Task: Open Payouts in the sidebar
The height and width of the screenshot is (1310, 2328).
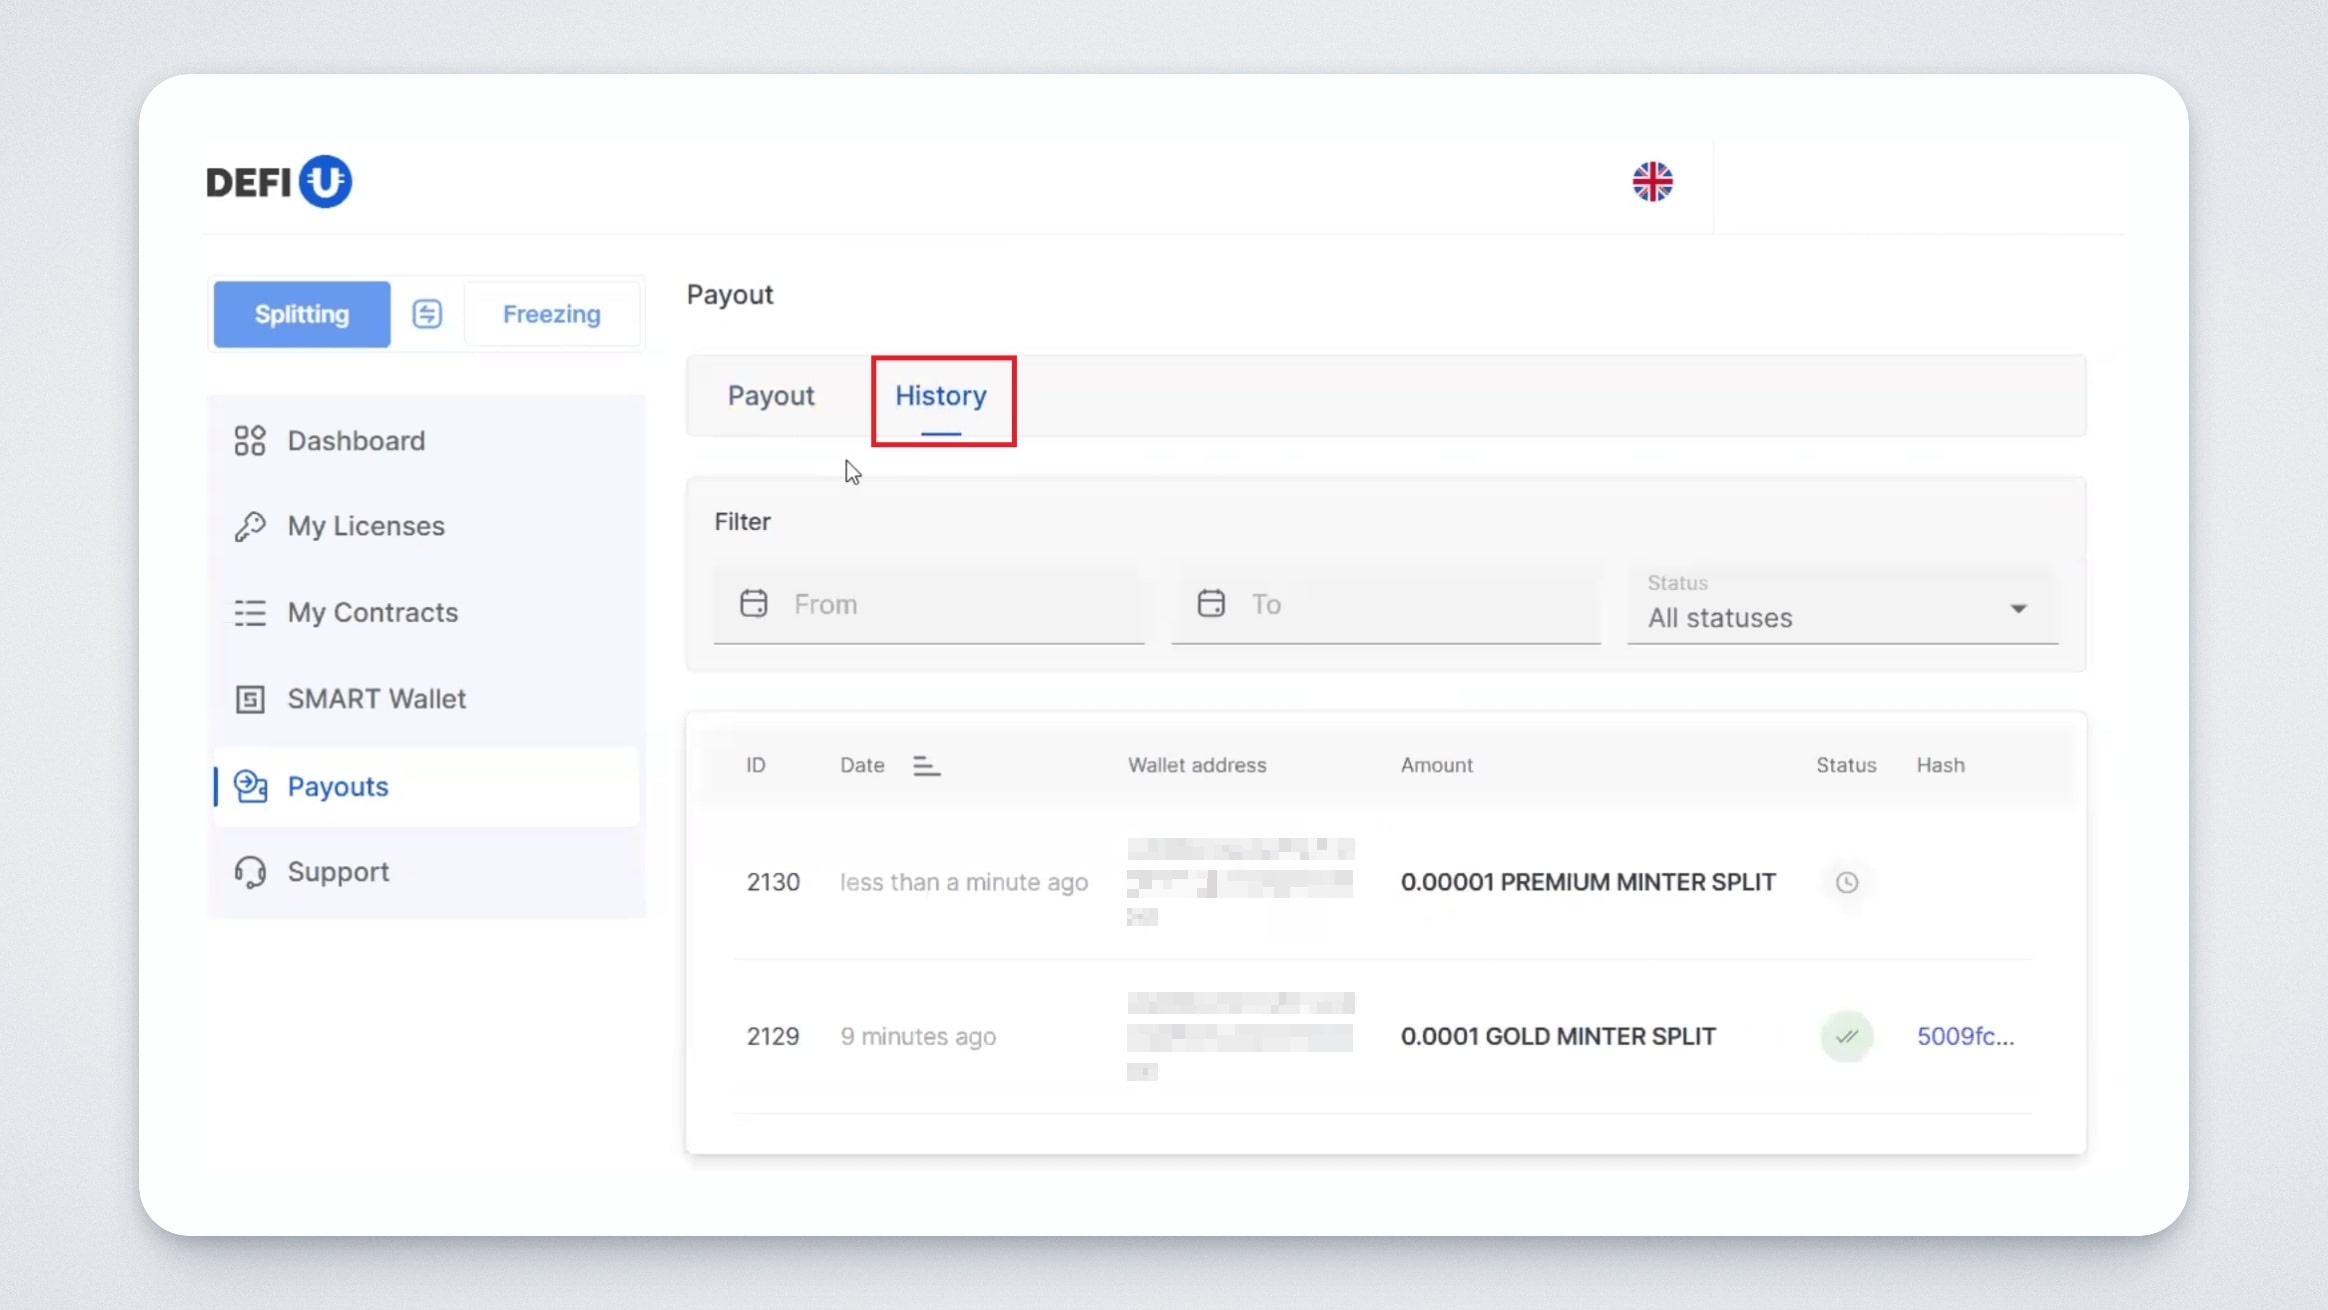Action: [338, 787]
